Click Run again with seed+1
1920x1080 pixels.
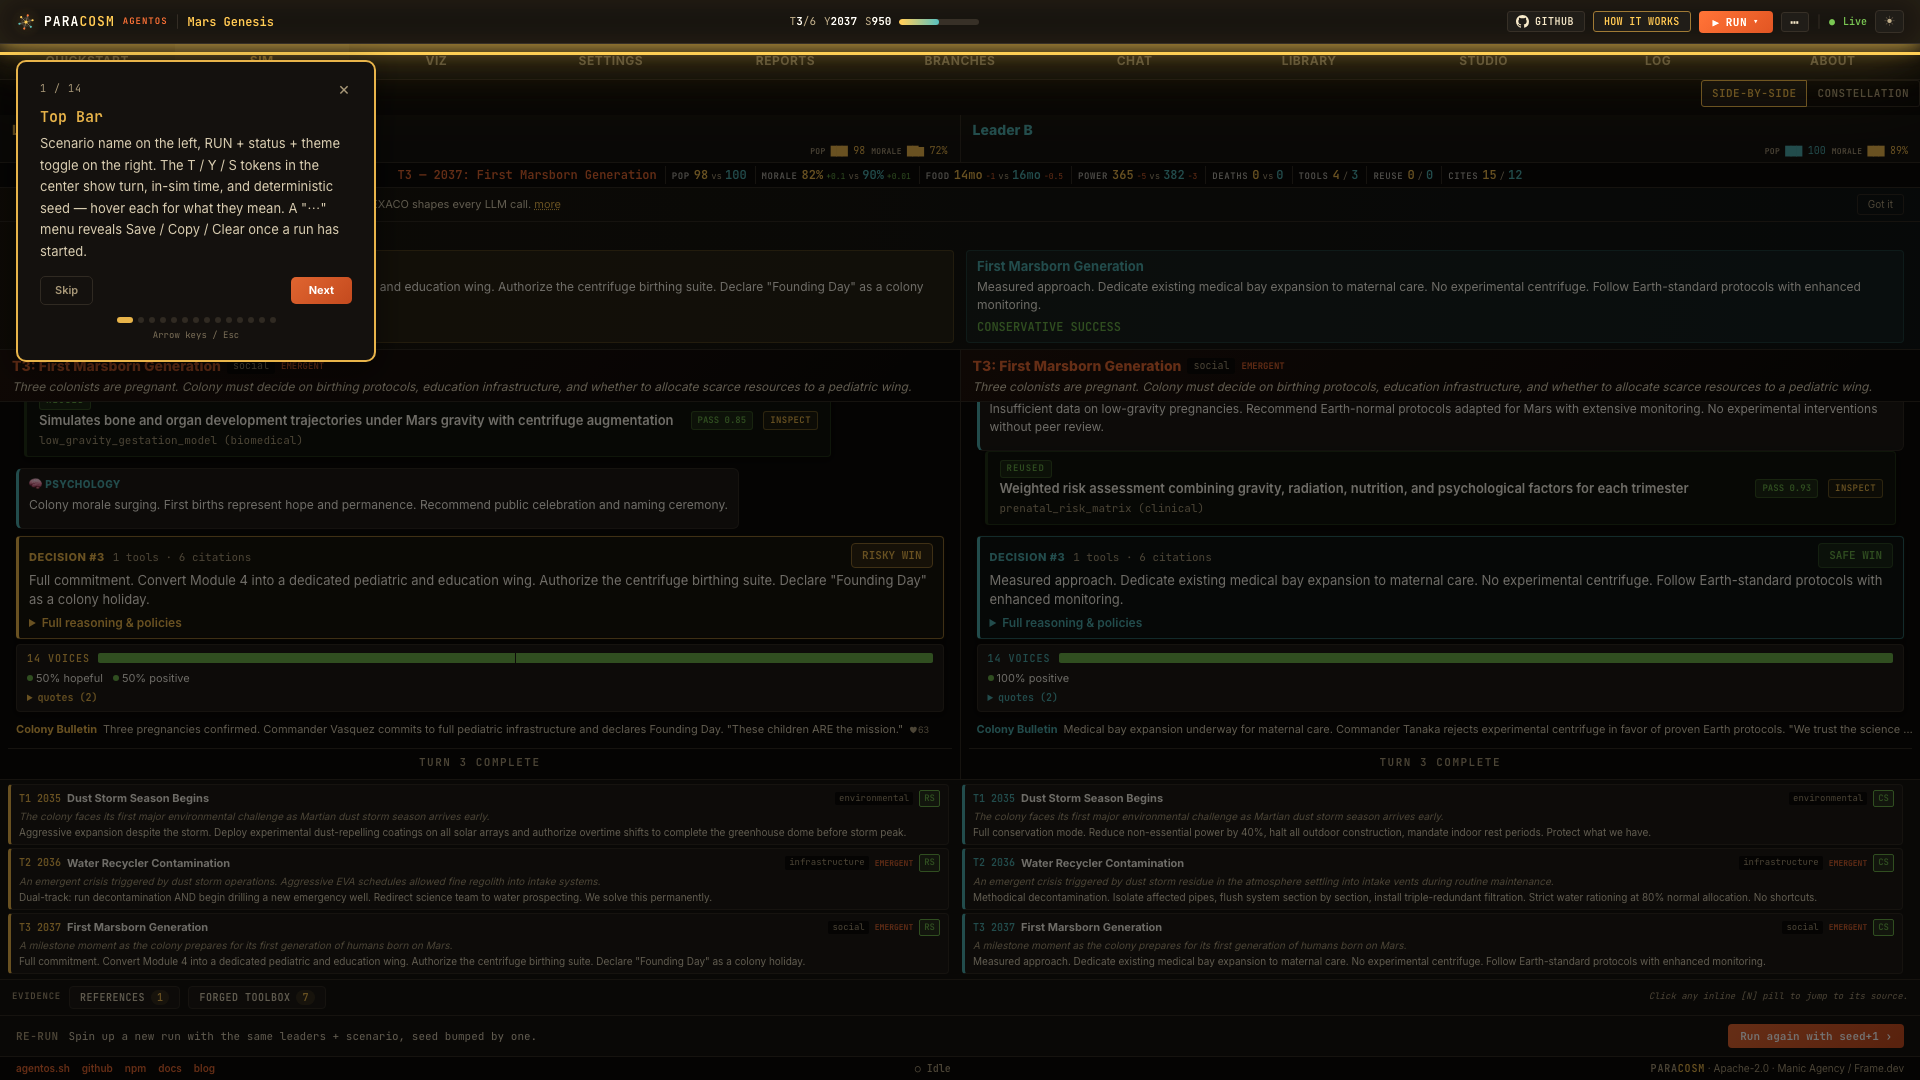1814,1037
